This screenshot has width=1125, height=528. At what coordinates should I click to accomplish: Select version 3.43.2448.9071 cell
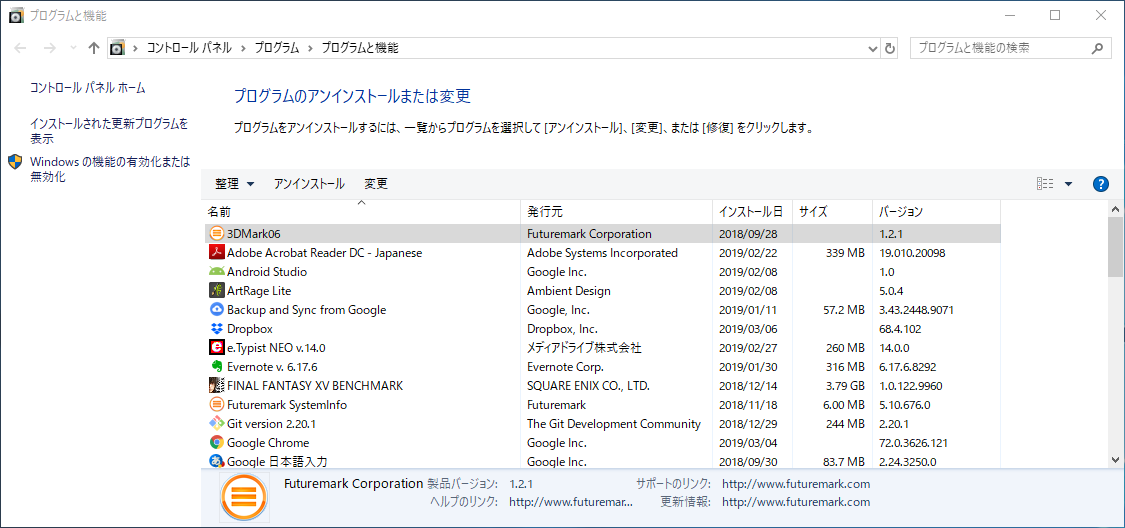click(x=915, y=310)
